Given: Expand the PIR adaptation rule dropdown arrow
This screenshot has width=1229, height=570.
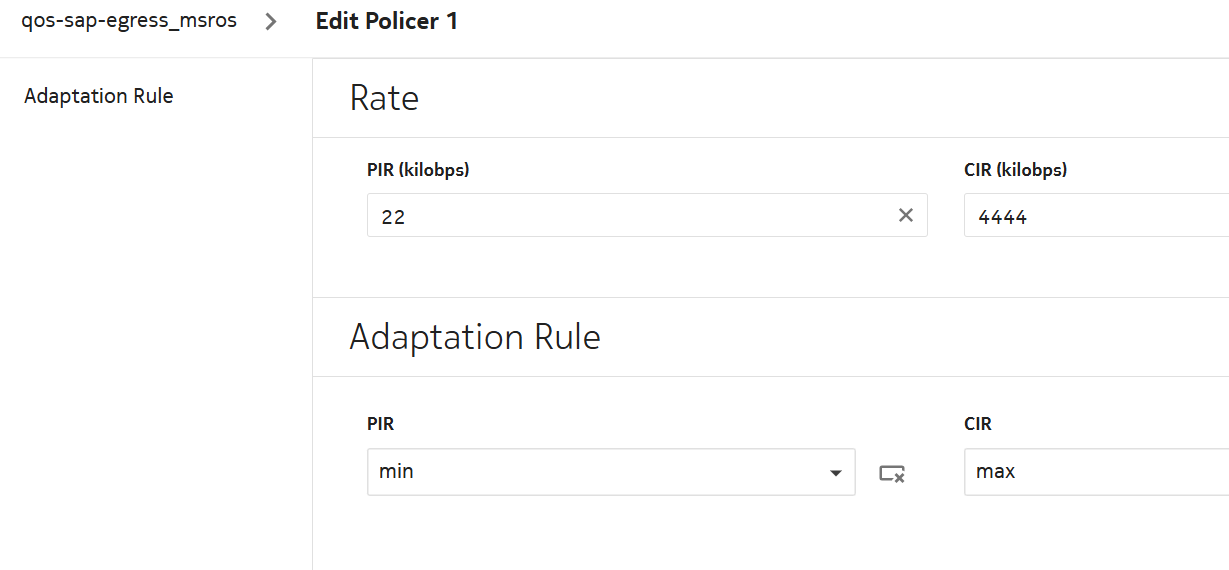Looking at the screenshot, I should [x=836, y=473].
